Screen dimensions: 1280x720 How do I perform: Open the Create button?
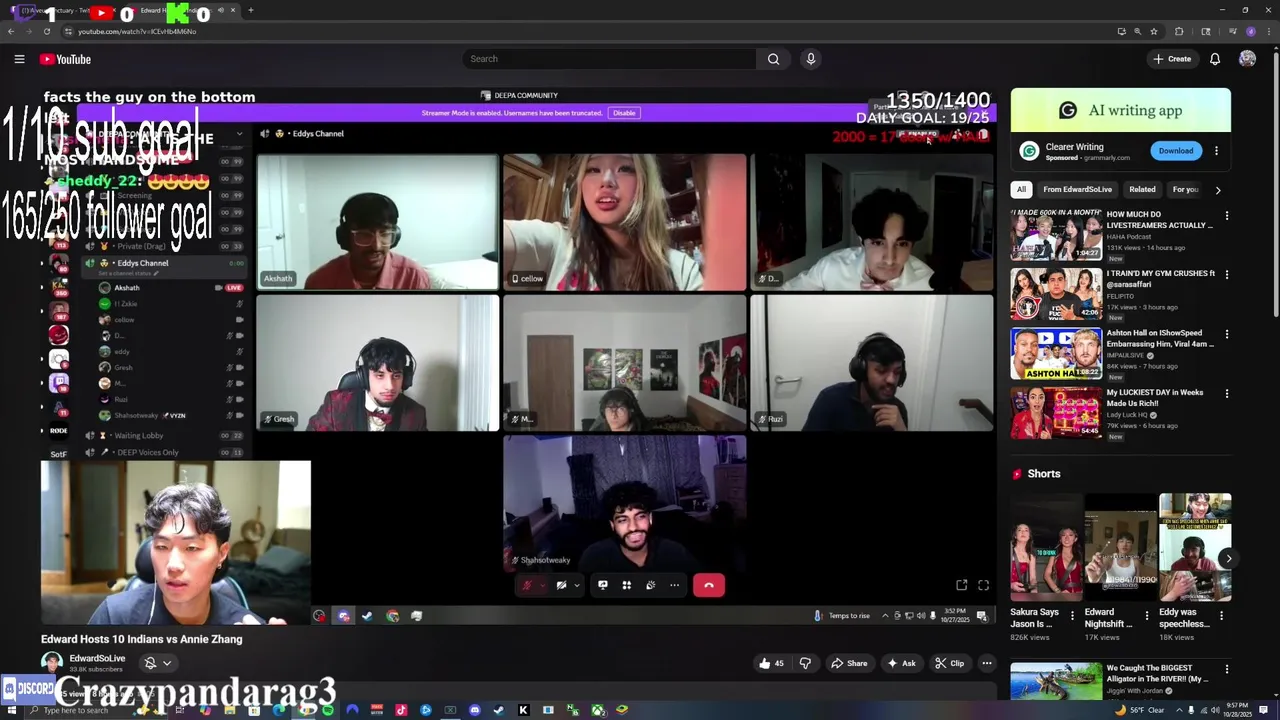pos(1172,59)
